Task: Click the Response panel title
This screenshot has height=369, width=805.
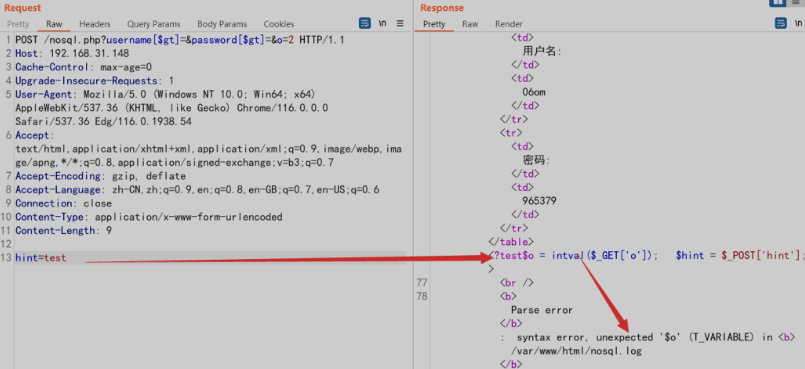Action: pos(442,8)
